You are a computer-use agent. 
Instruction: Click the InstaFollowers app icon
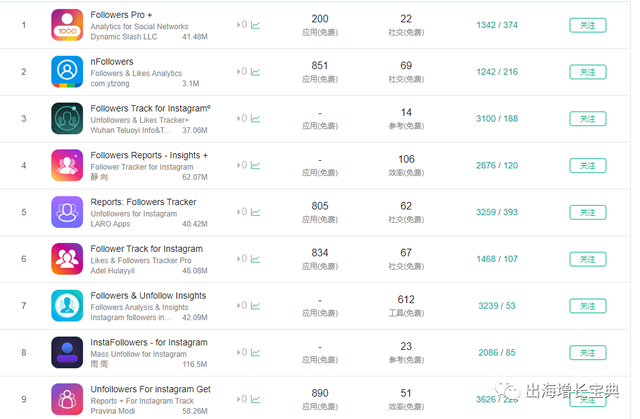coord(67,353)
